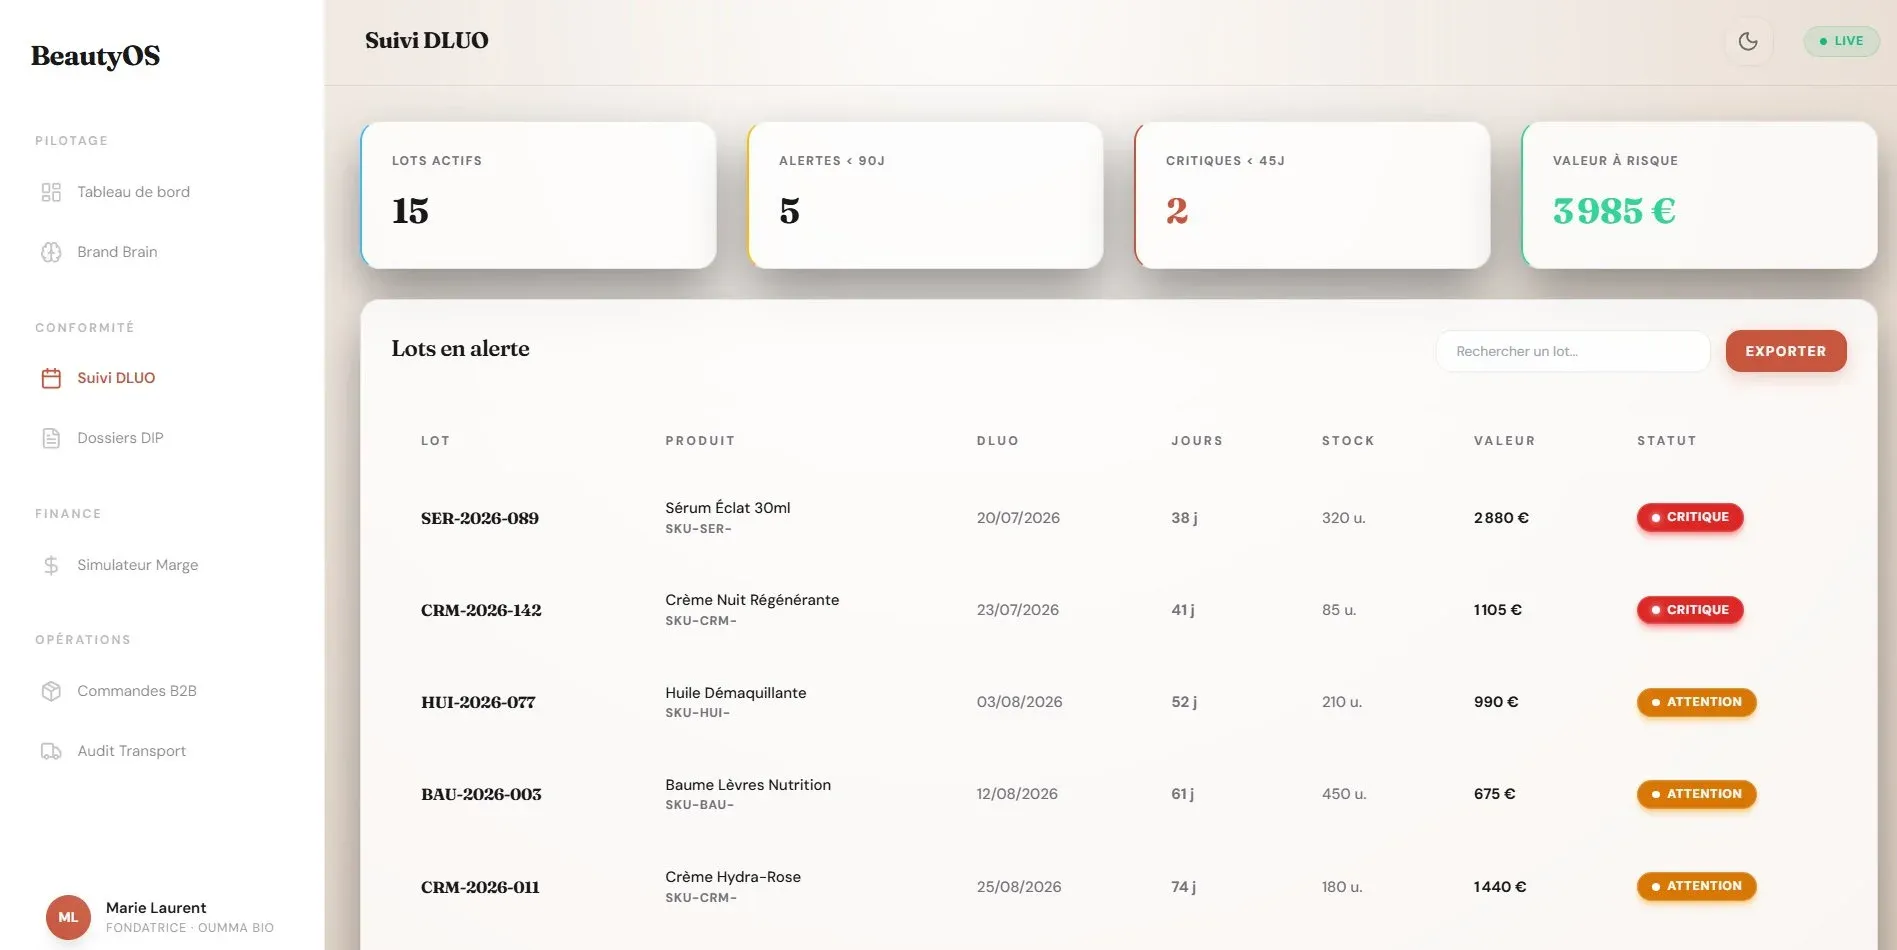Click the Tableau de bord grid icon

51,192
